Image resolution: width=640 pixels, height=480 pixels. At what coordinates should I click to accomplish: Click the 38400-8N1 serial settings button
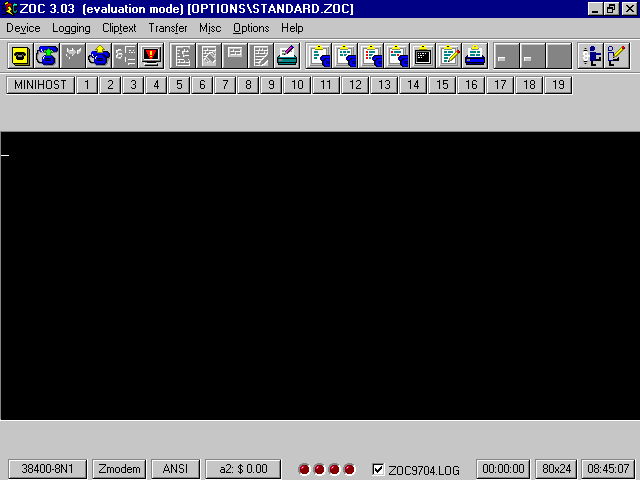pyautogui.click(x=47, y=469)
